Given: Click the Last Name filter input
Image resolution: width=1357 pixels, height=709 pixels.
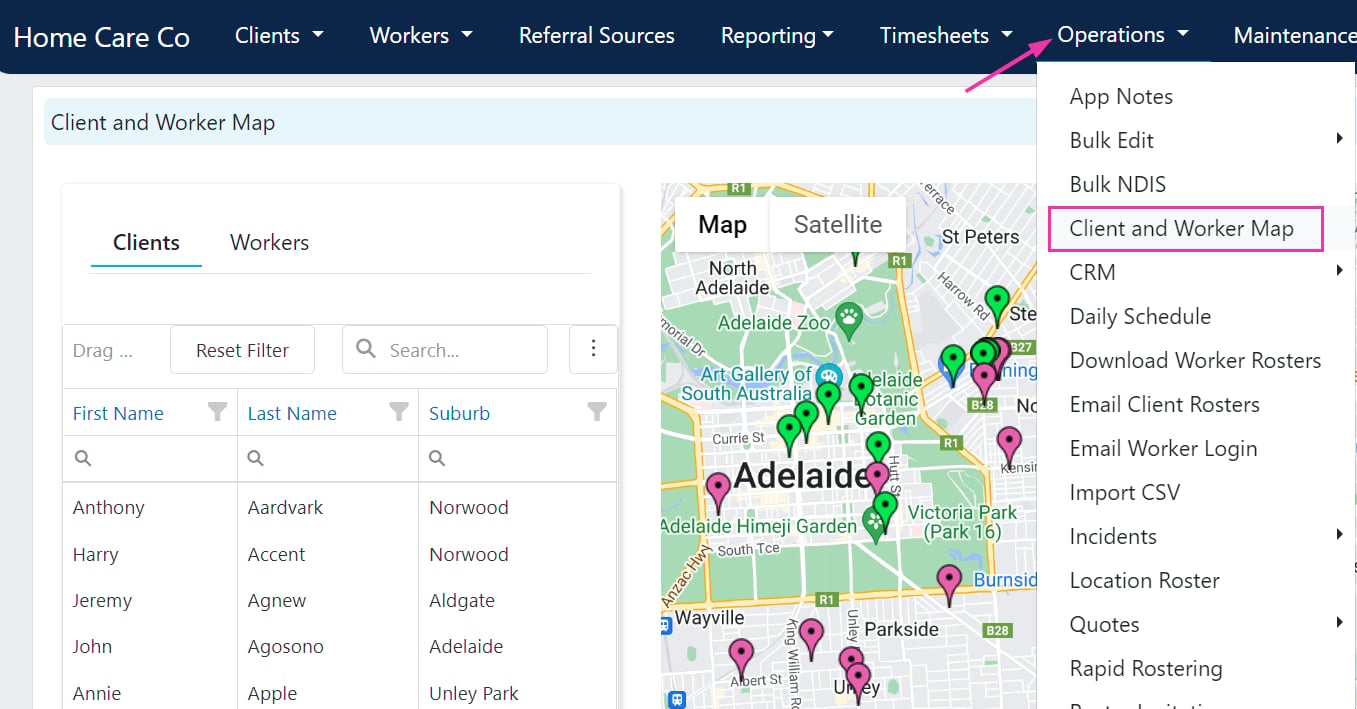Looking at the screenshot, I should pyautogui.click(x=328, y=458).
